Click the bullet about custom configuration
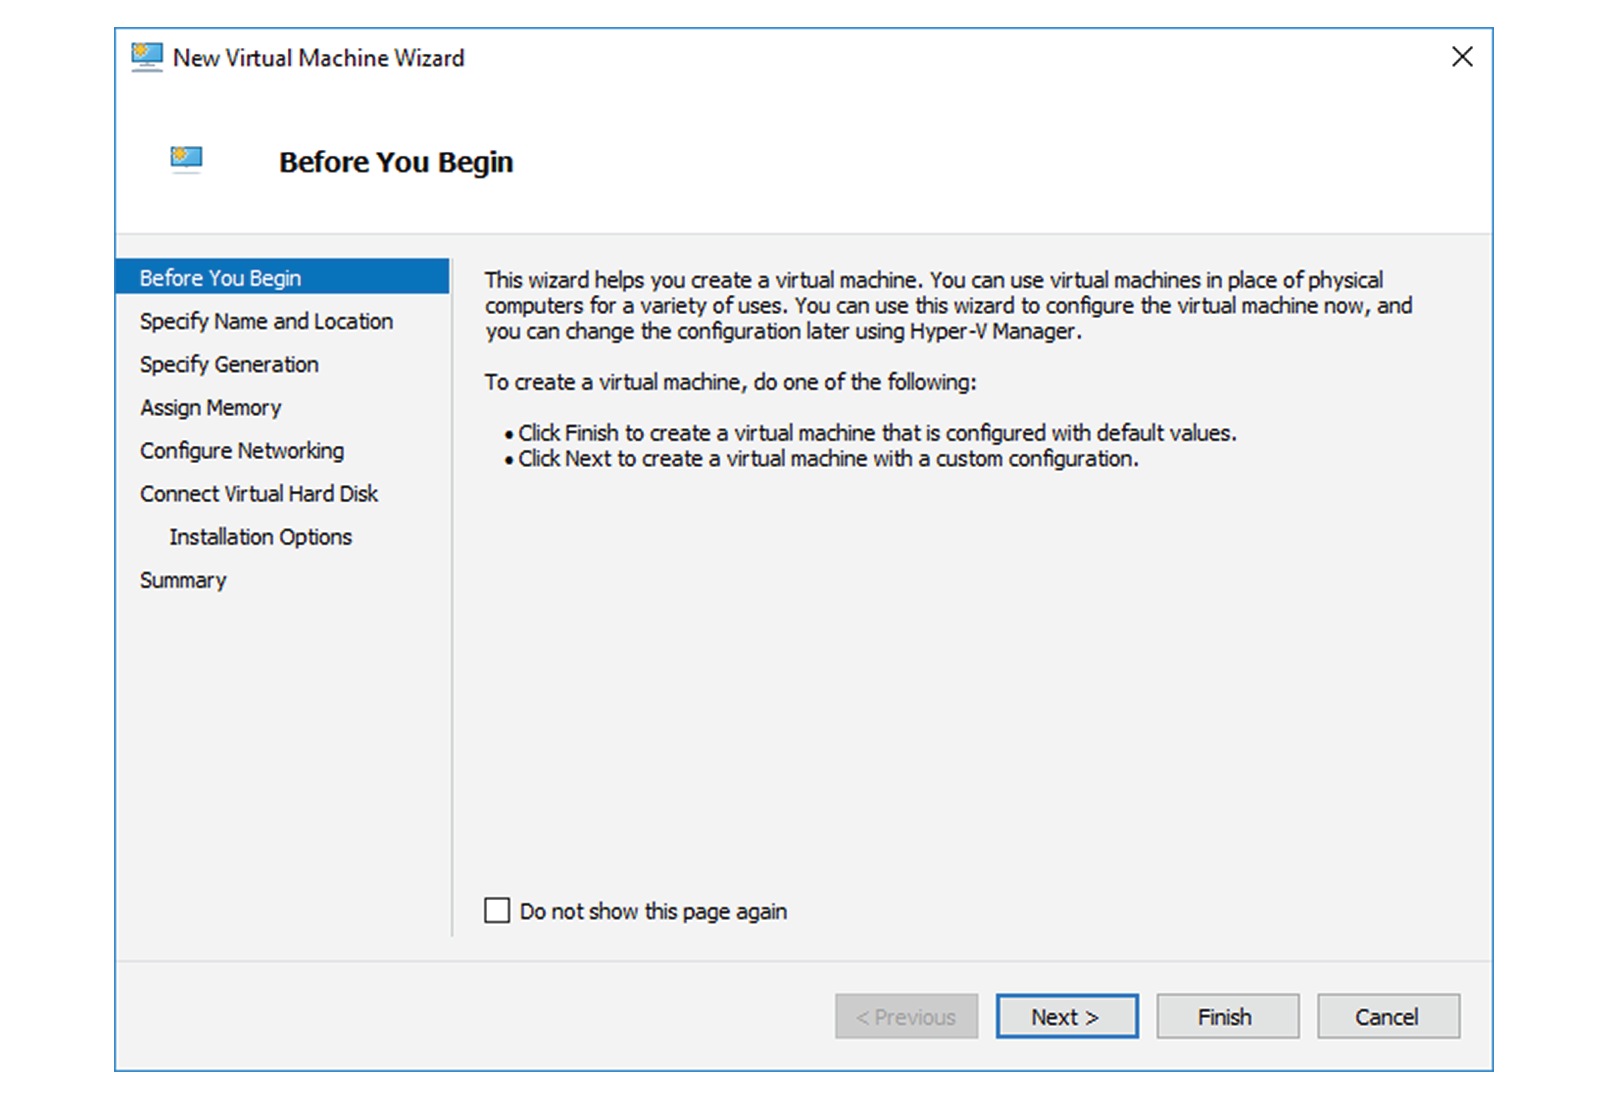Image resolution: width=1608 pixels, height=1099 pixels. [828, 459]
